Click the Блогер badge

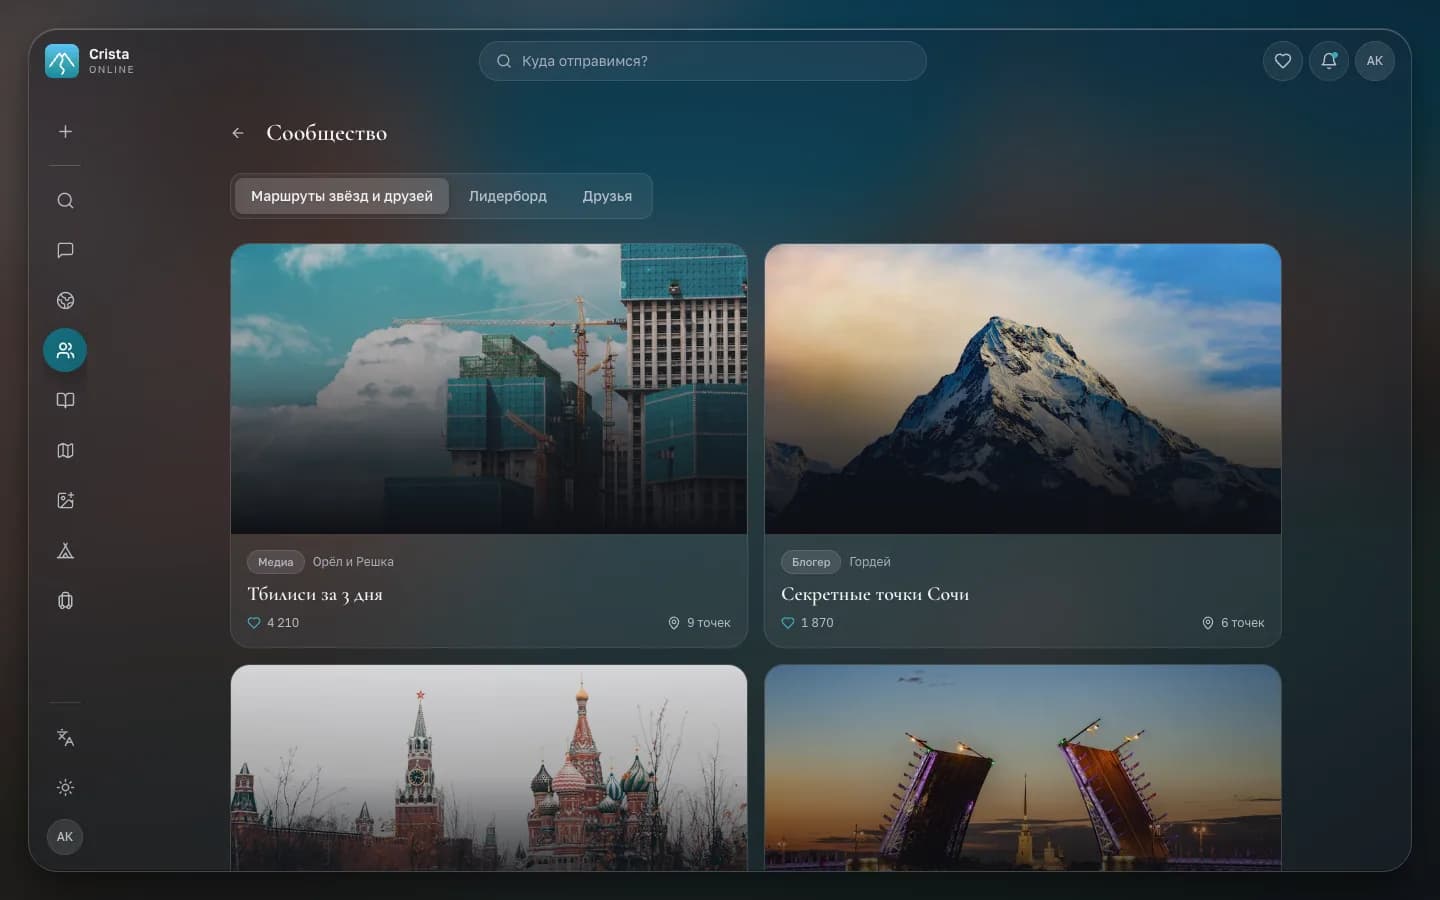(811, 562)
